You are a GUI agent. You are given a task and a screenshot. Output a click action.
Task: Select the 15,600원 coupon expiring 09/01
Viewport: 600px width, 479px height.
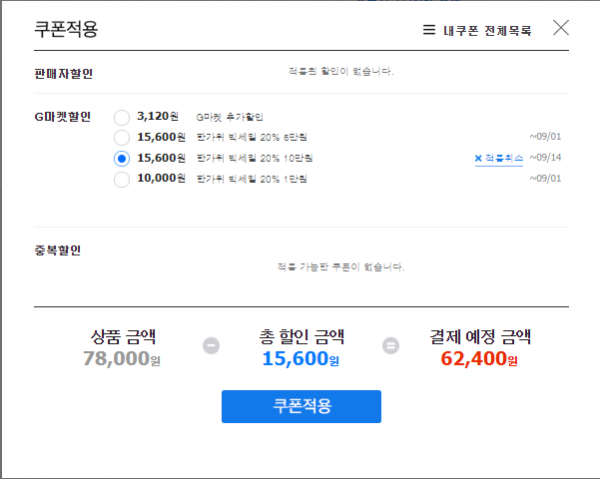(122, 137)
